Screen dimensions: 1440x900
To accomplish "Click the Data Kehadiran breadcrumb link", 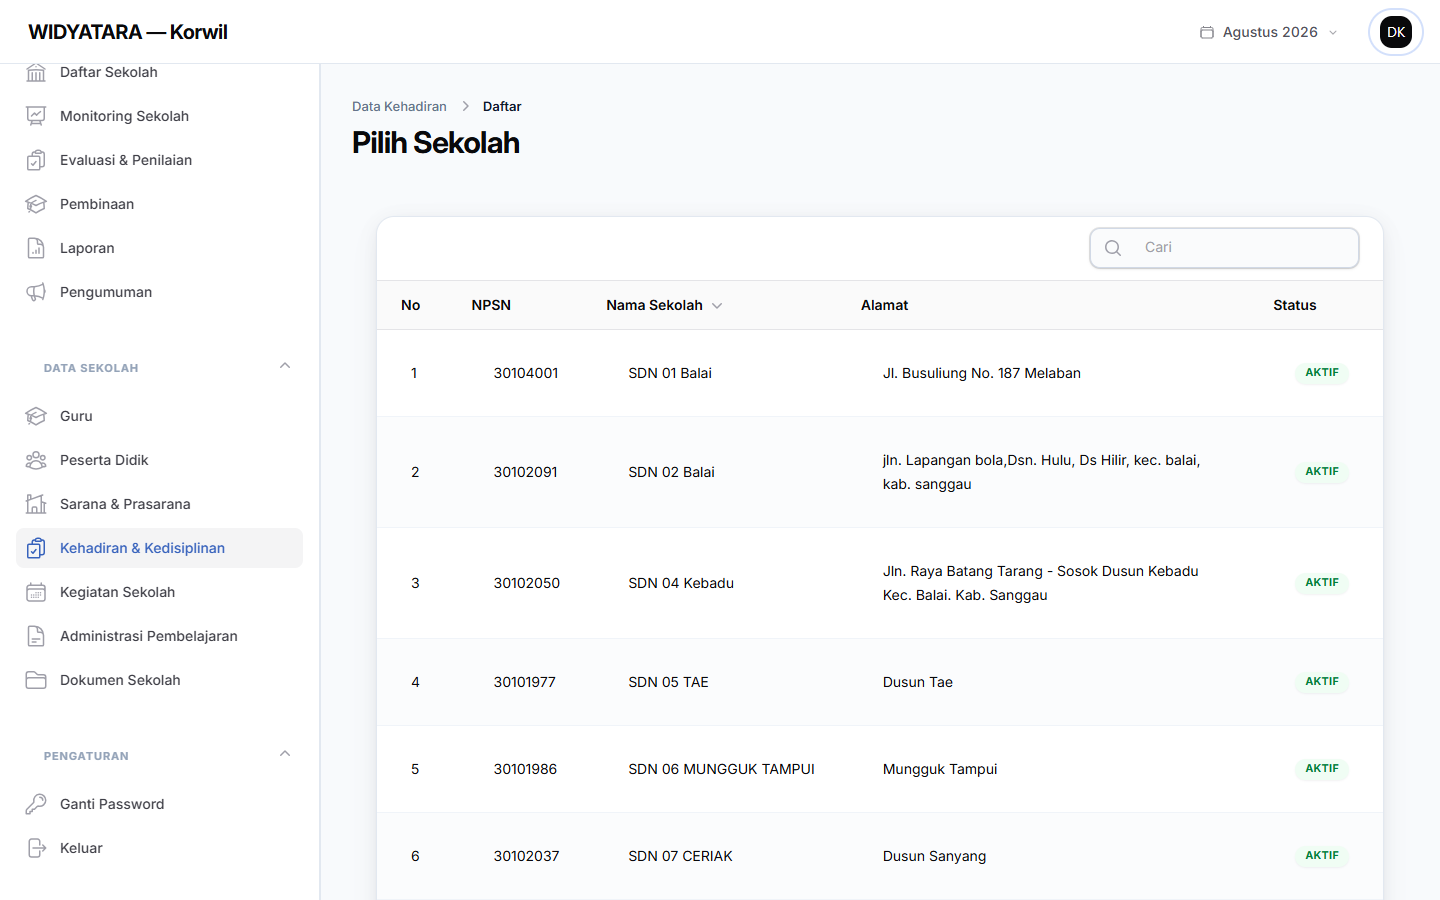I will (x=399, y=106).
